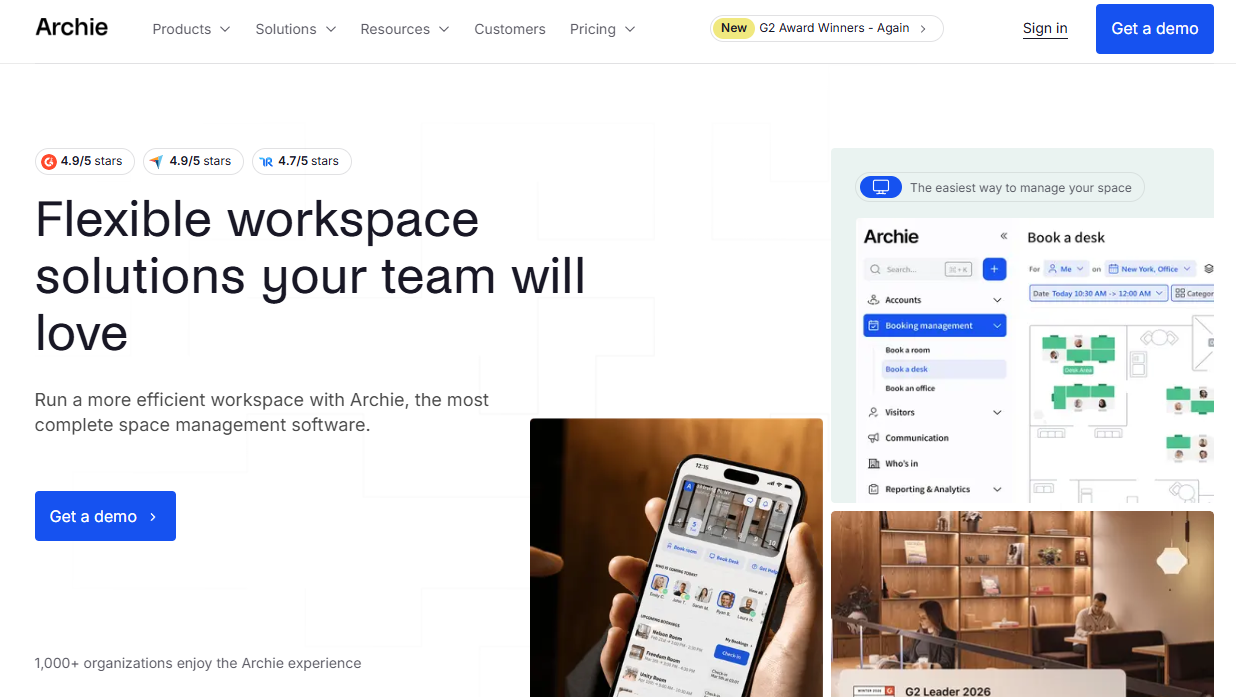Click the Booking management calendar icon
Screen dimensions: 1236x697
pyautogui.click(x=874, y=326)
